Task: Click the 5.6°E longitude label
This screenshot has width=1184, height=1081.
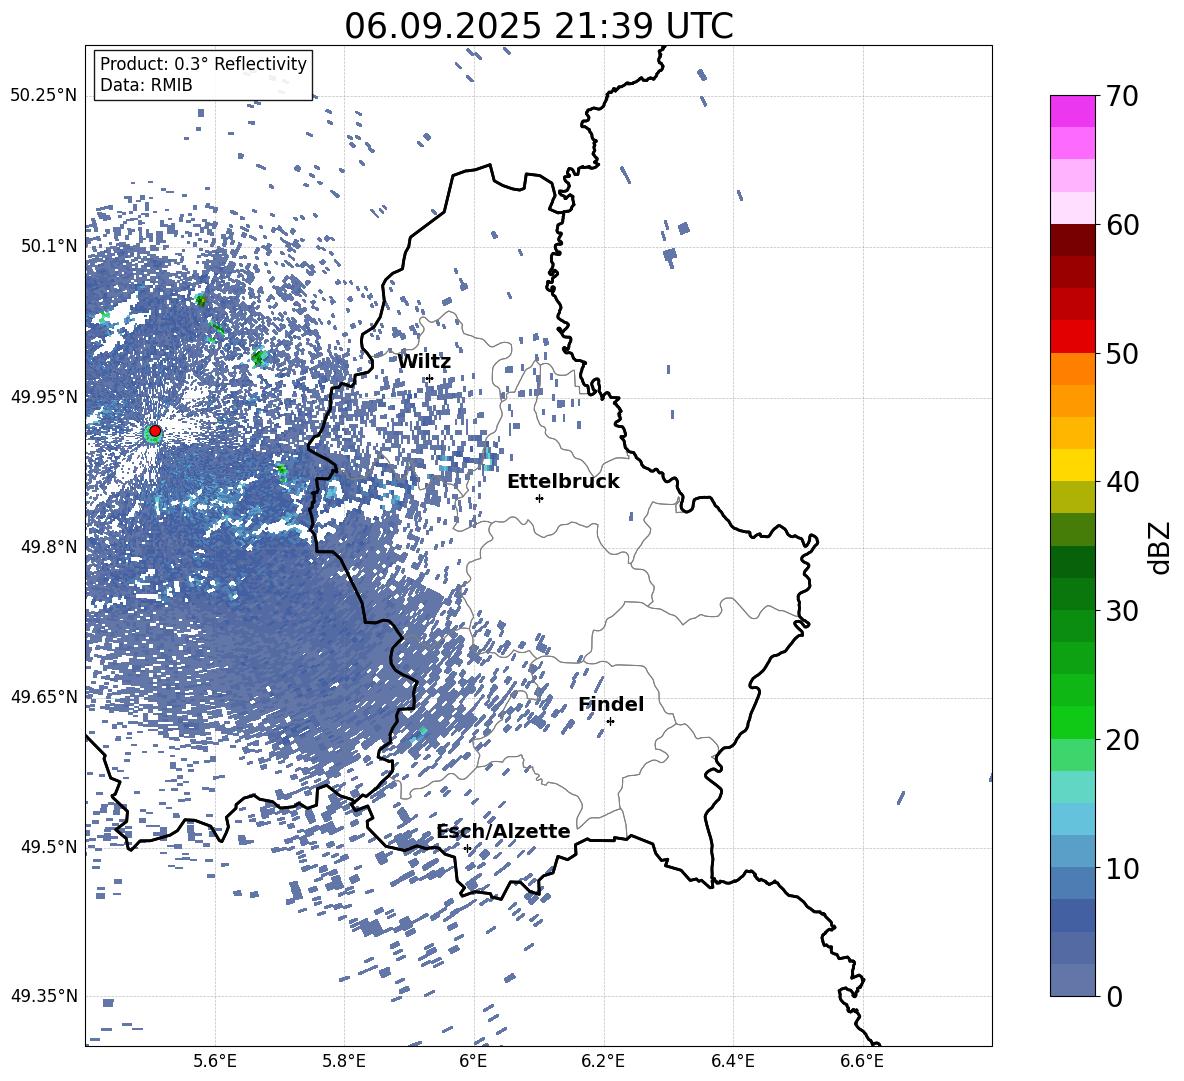Action: tap(215, 1061)
